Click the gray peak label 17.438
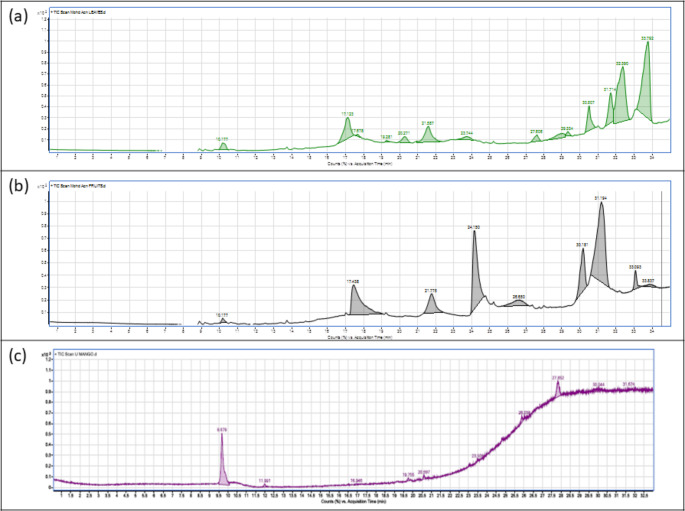685x511 pixels. click(x=353, y=282)
